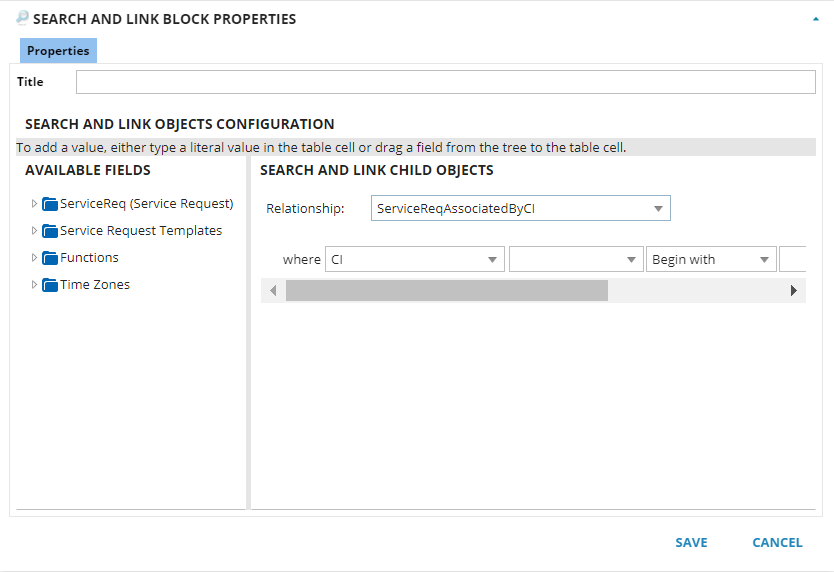Expand the Time Zones tree node
Image resolution: width=834 pixels, height=572 pixels.
coord(34,285)
